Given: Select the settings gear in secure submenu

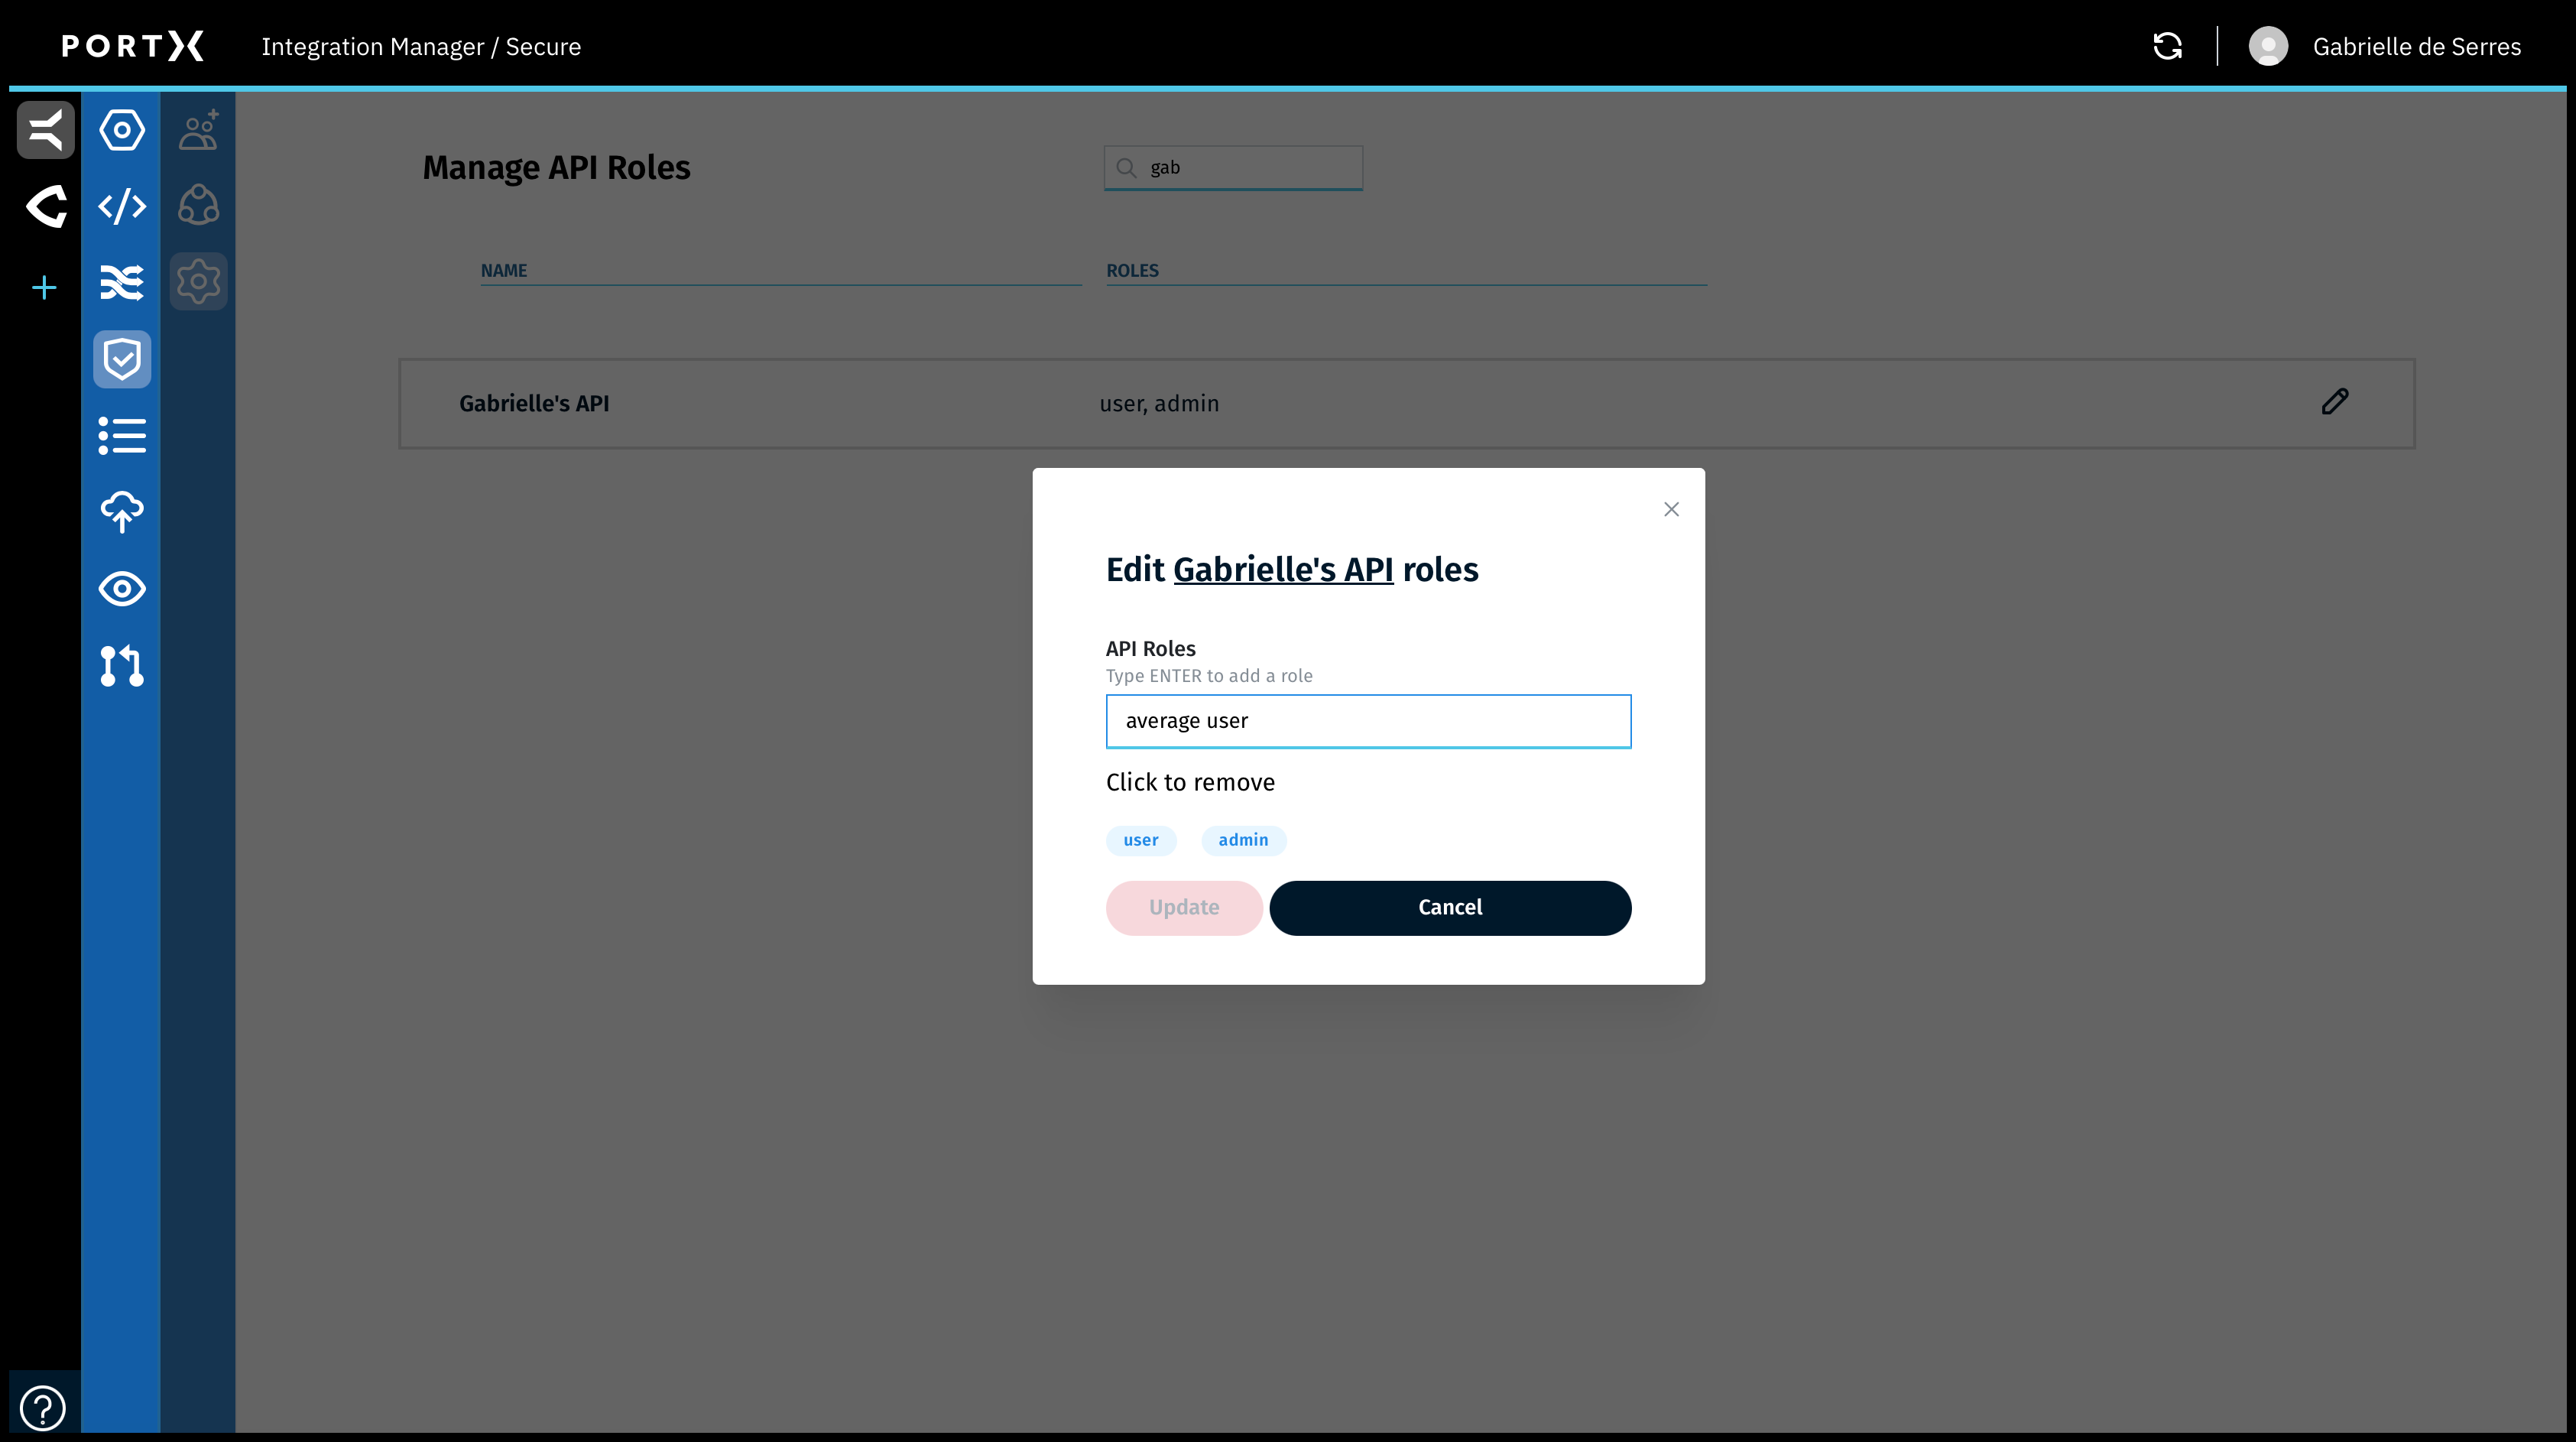Looking at the screenshot, I should point(198,282).
